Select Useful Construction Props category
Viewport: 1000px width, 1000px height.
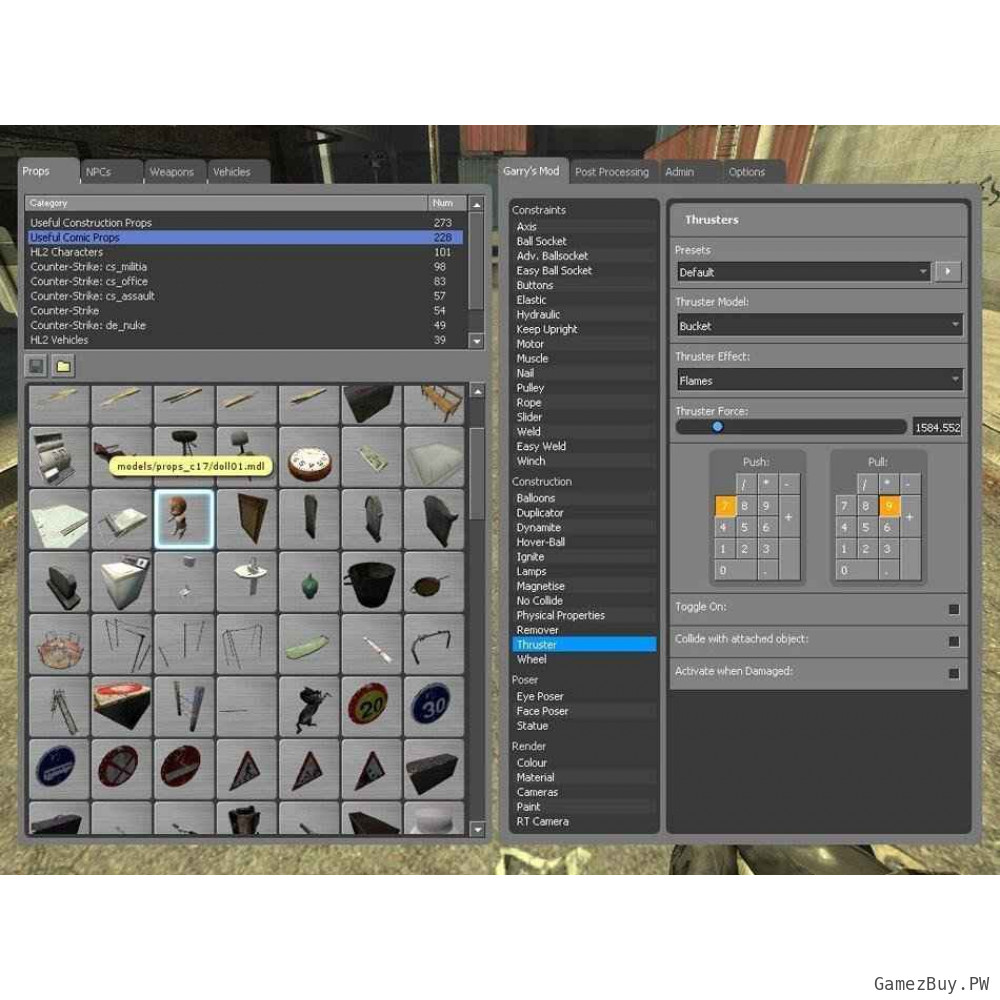pos(245,223)
